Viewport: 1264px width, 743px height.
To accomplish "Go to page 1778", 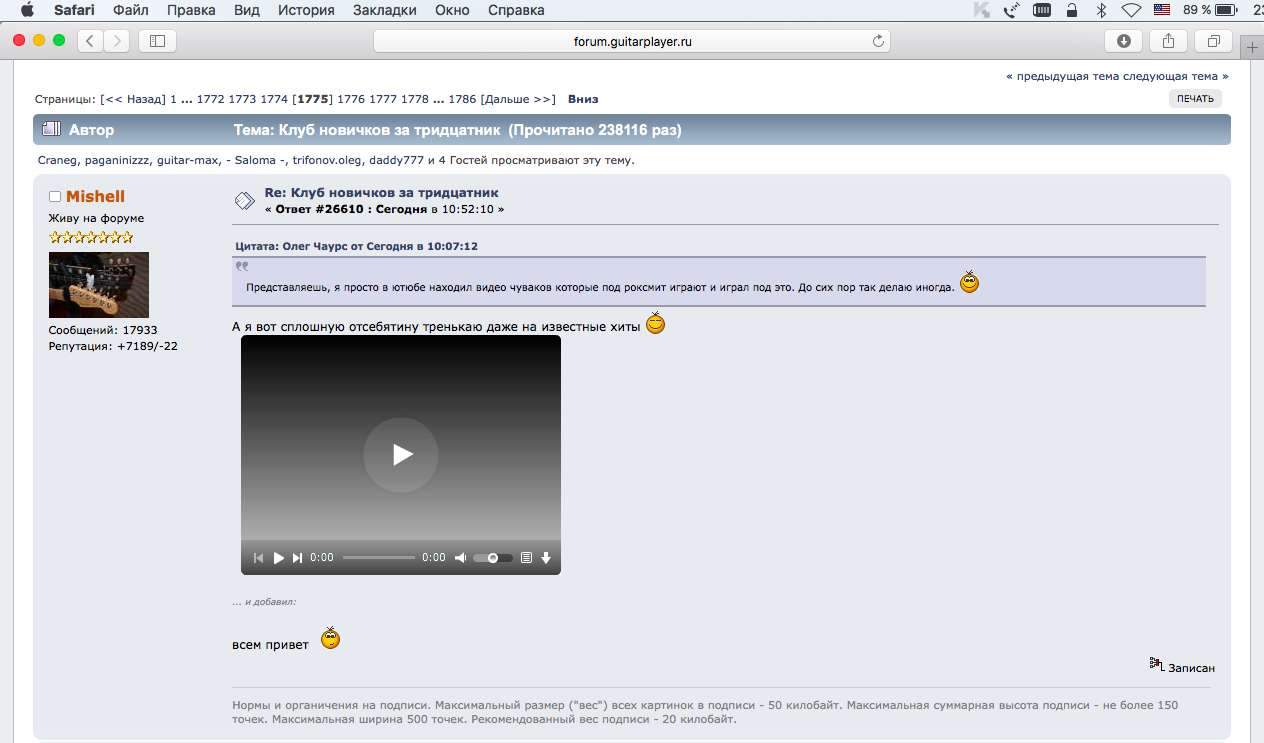I will point(415,99).
